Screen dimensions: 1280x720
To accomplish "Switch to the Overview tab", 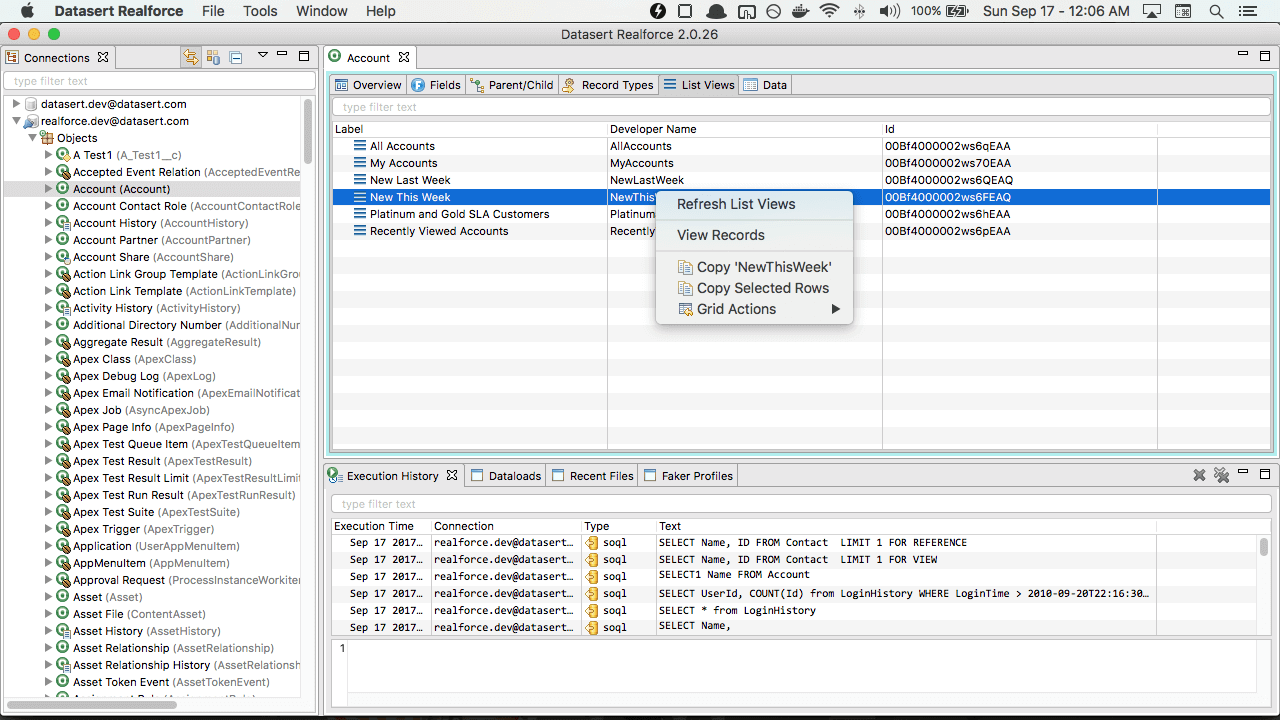I will point(368,85).
